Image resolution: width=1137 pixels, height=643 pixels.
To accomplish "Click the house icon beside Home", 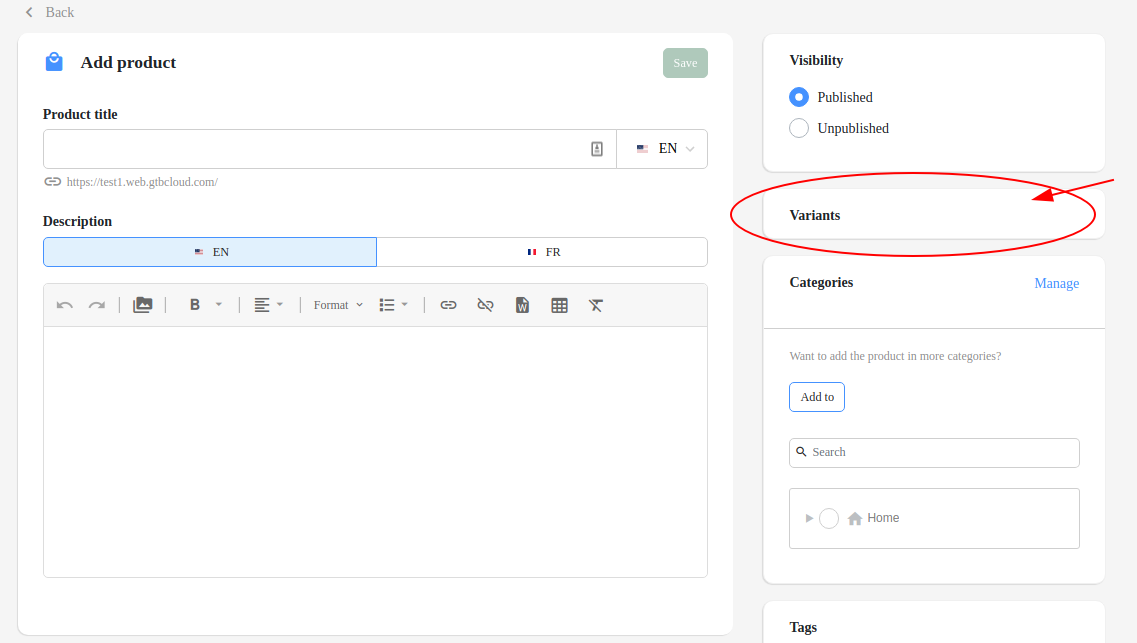I will 855,518.
